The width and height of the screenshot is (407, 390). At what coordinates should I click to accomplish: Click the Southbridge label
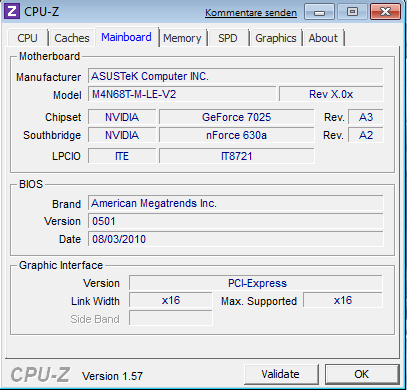coord(52,135)
